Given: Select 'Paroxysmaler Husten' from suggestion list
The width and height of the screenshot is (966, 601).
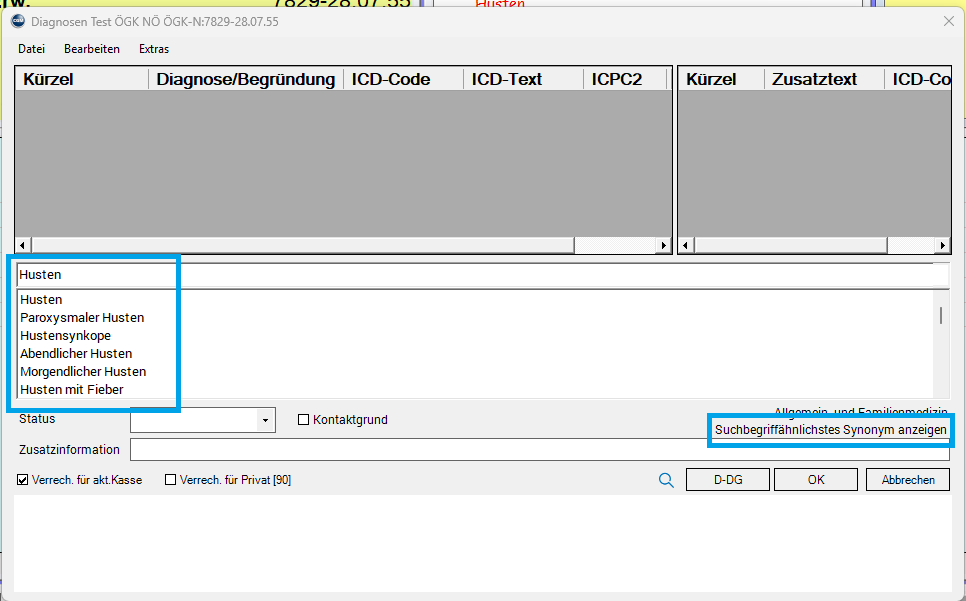Looking at the screenshot, I should [82, 318].
